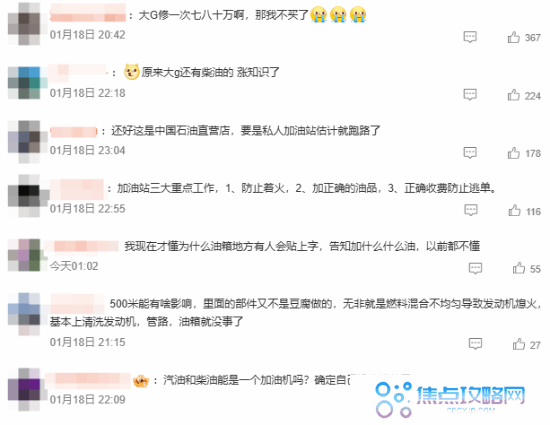Like the comment with 367 likes

(x=514, y=37)
